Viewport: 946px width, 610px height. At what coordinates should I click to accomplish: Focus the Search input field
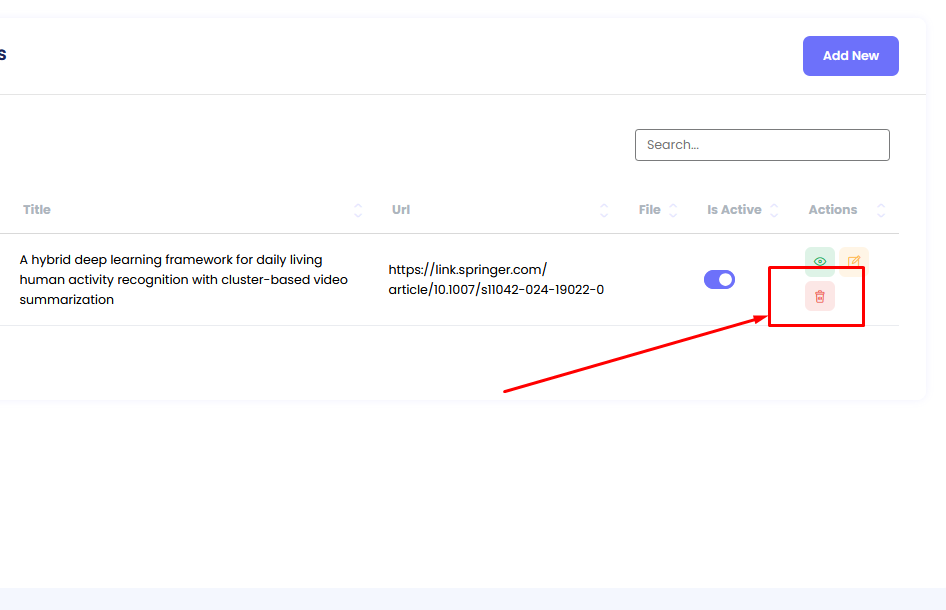pyautogui.click(x=762, y=145)
